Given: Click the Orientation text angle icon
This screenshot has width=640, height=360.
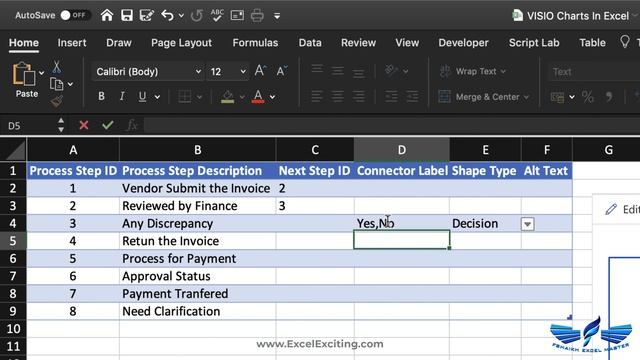Looking at the screenshot, I should point(391,71).
